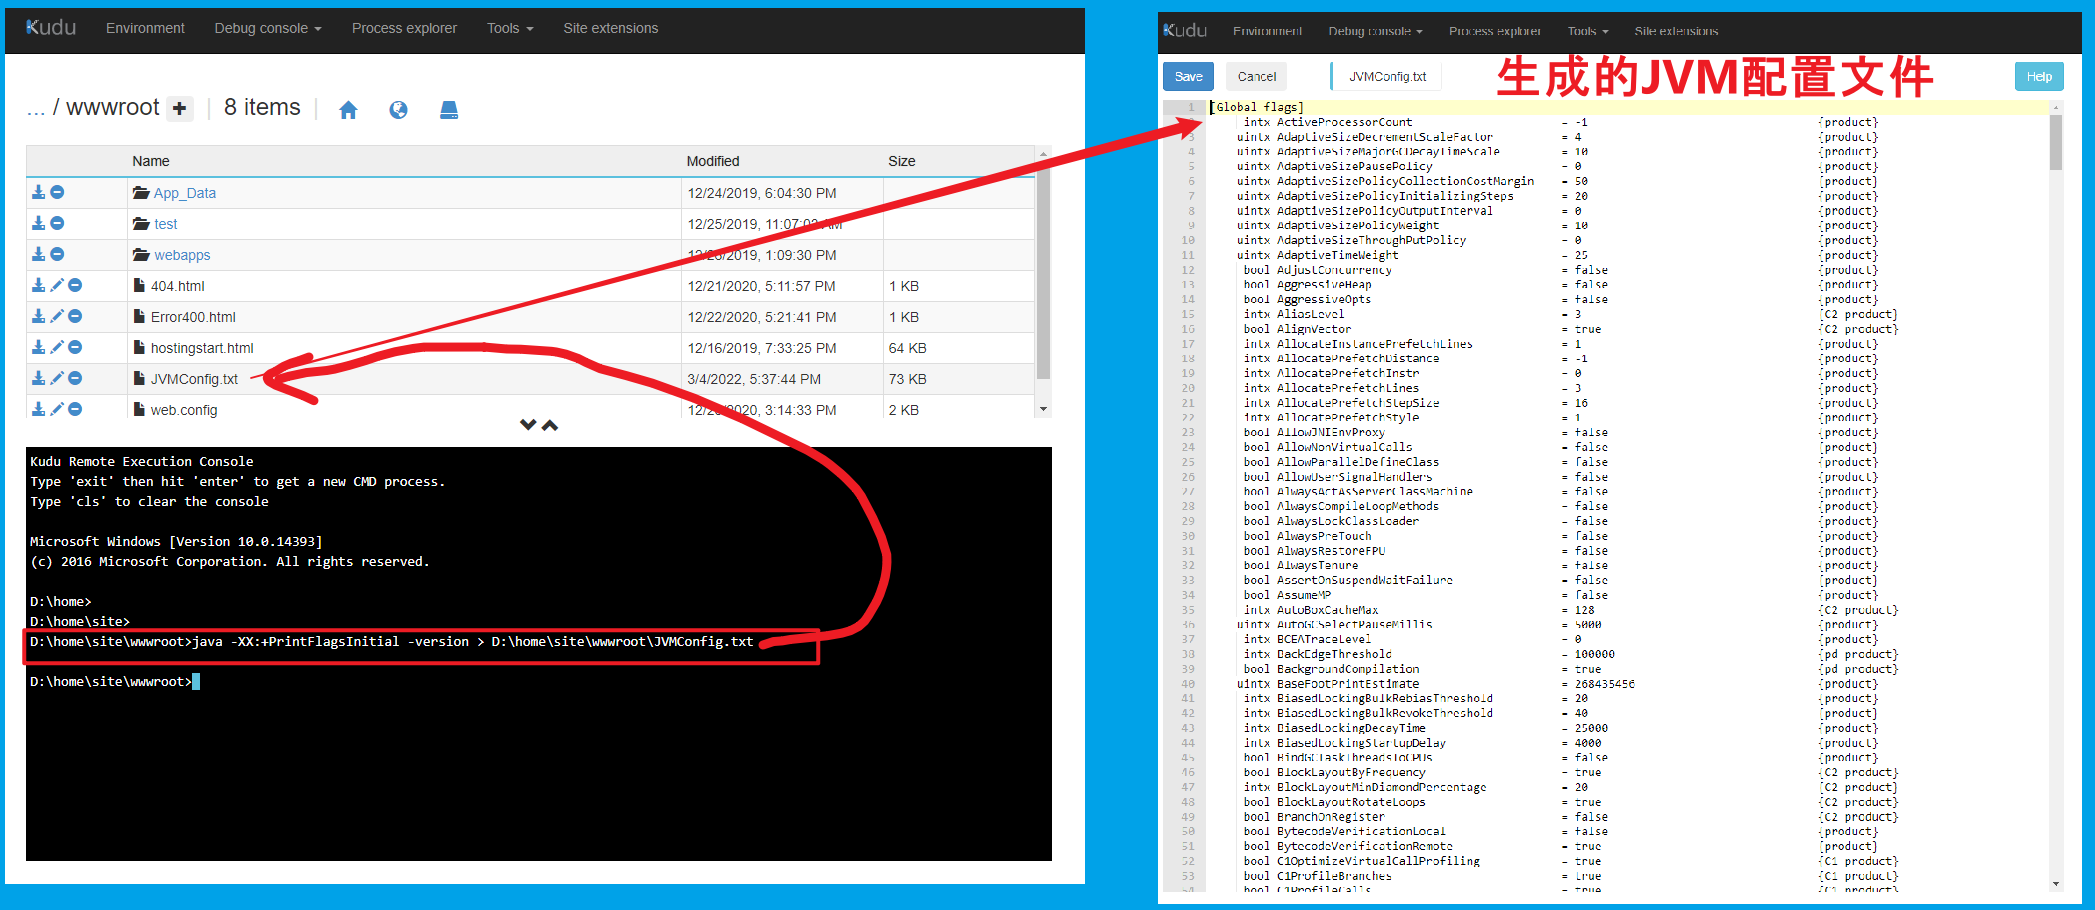Click the file list vertical scrollbar
Image resolution: width=2095 pixels, height=910 pixels.
pos(1043,280)
